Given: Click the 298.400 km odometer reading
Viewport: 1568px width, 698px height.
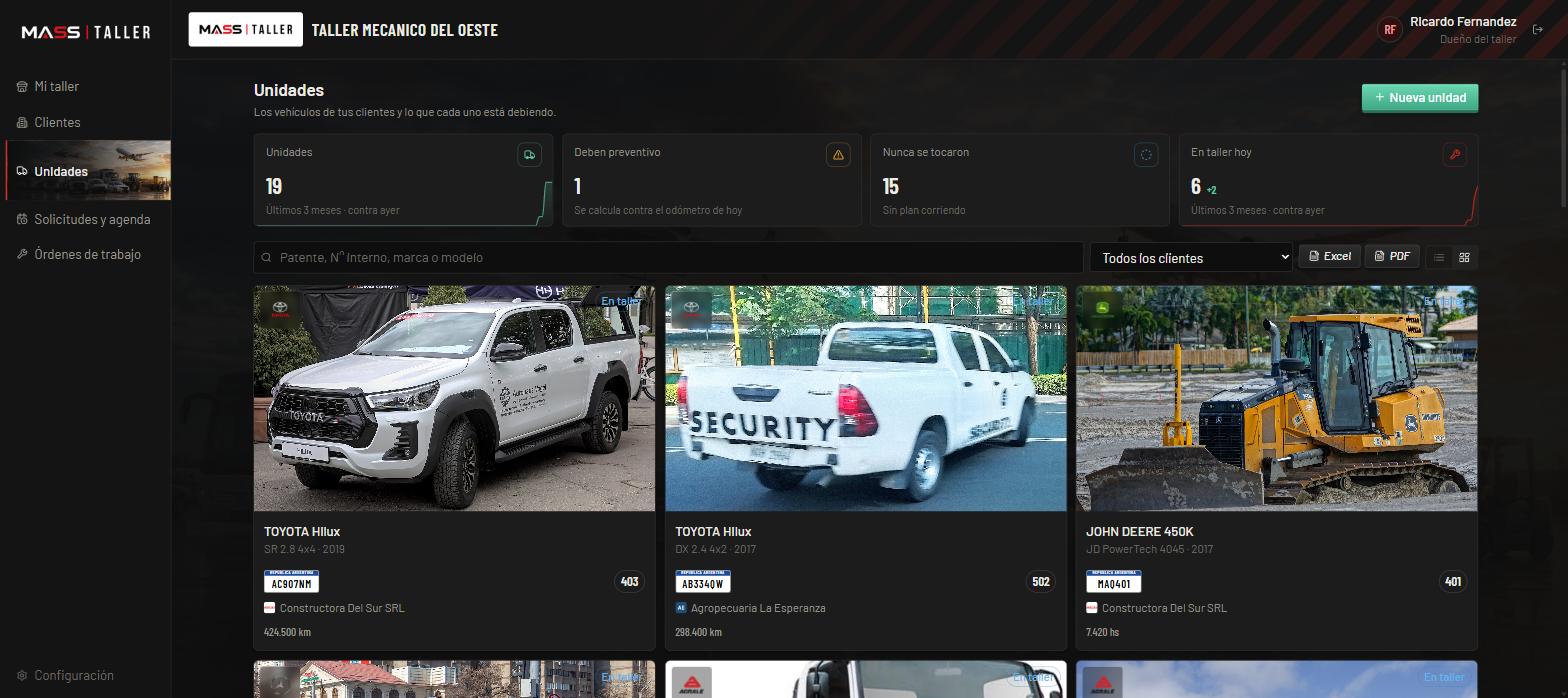Looking at the screenshot, I should [x=699, y=632].
